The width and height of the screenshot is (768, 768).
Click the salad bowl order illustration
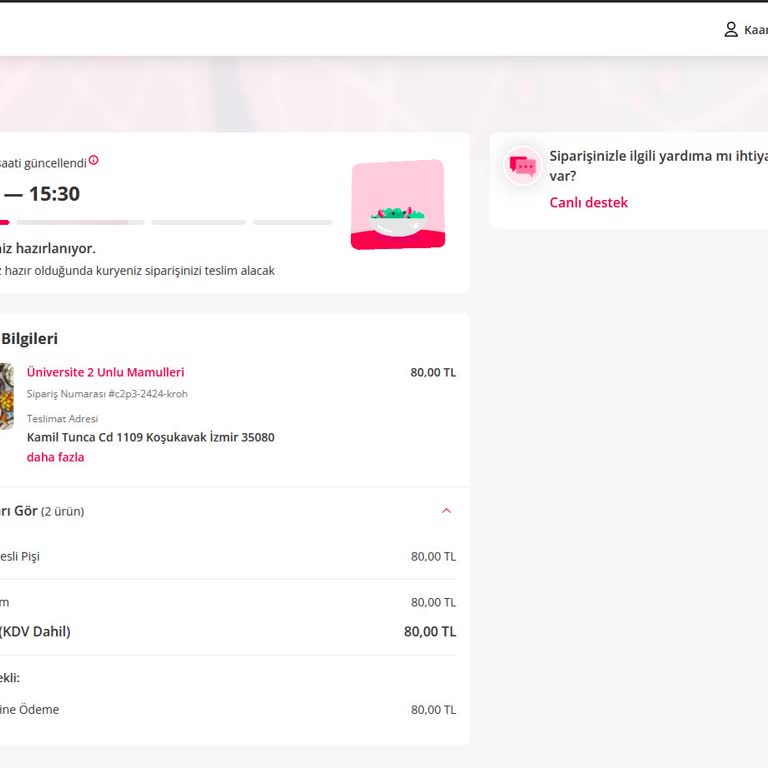coord(398,205)
